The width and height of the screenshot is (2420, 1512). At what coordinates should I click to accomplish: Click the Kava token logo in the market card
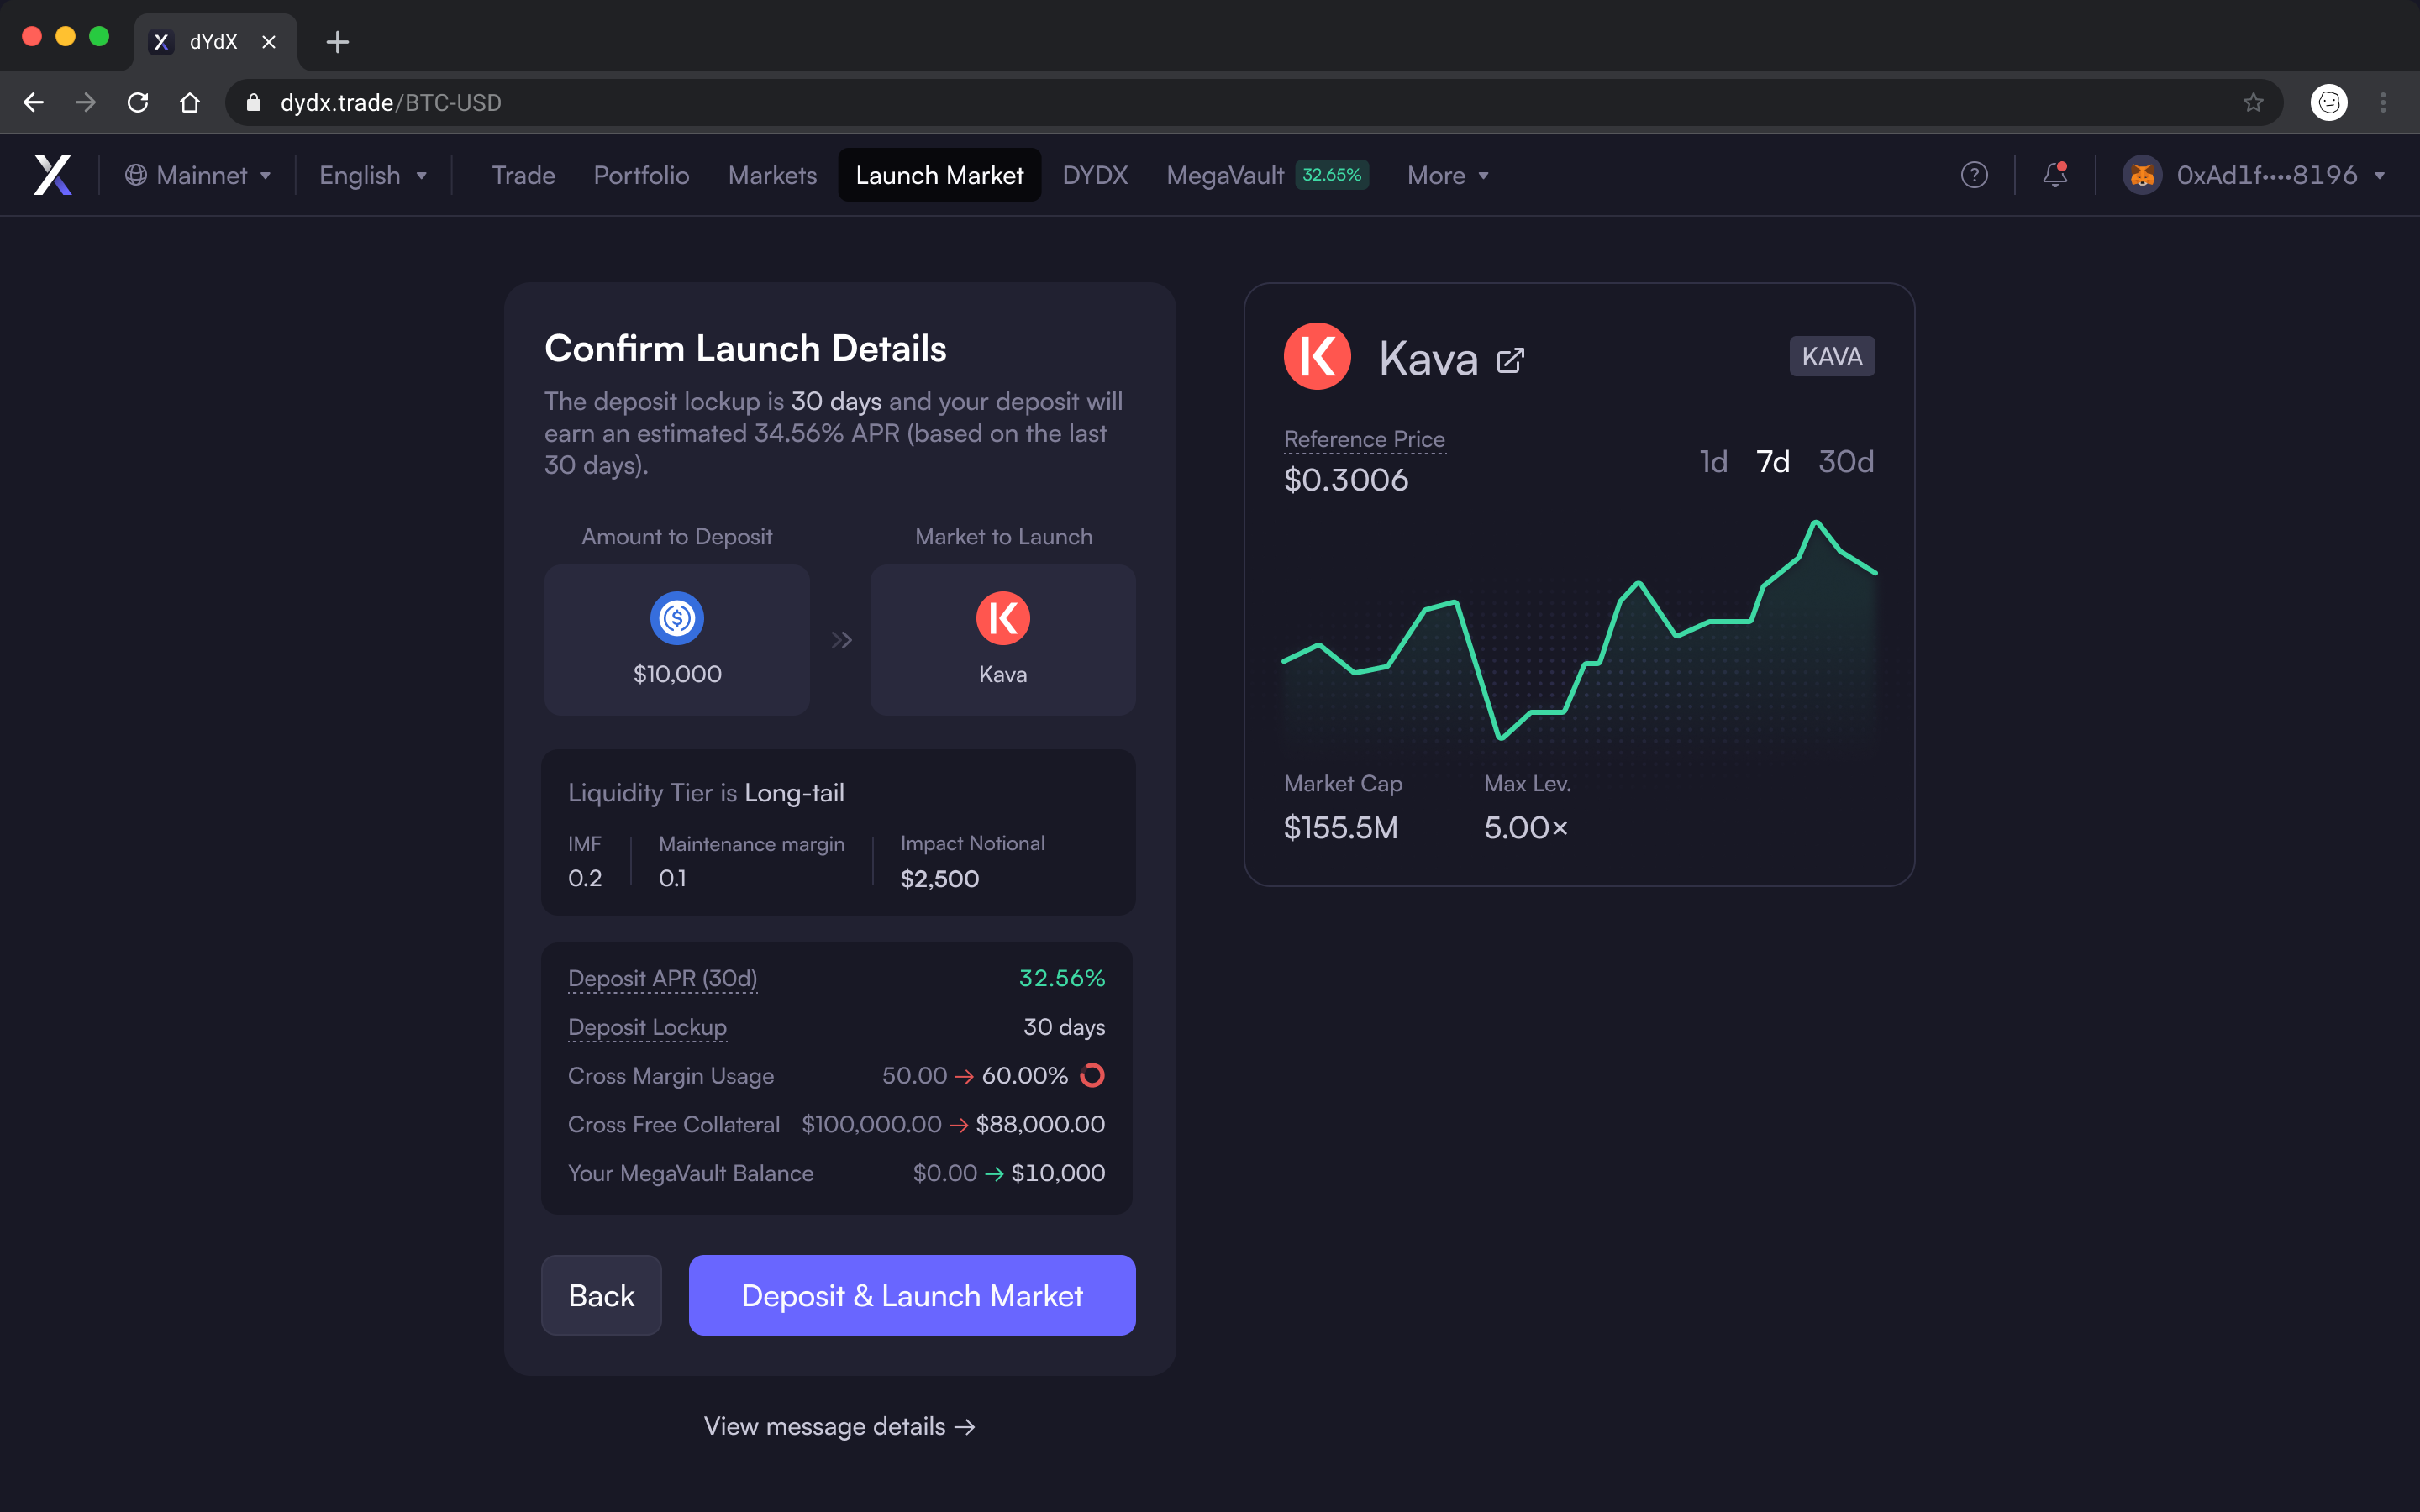(x=1317, y=356)
